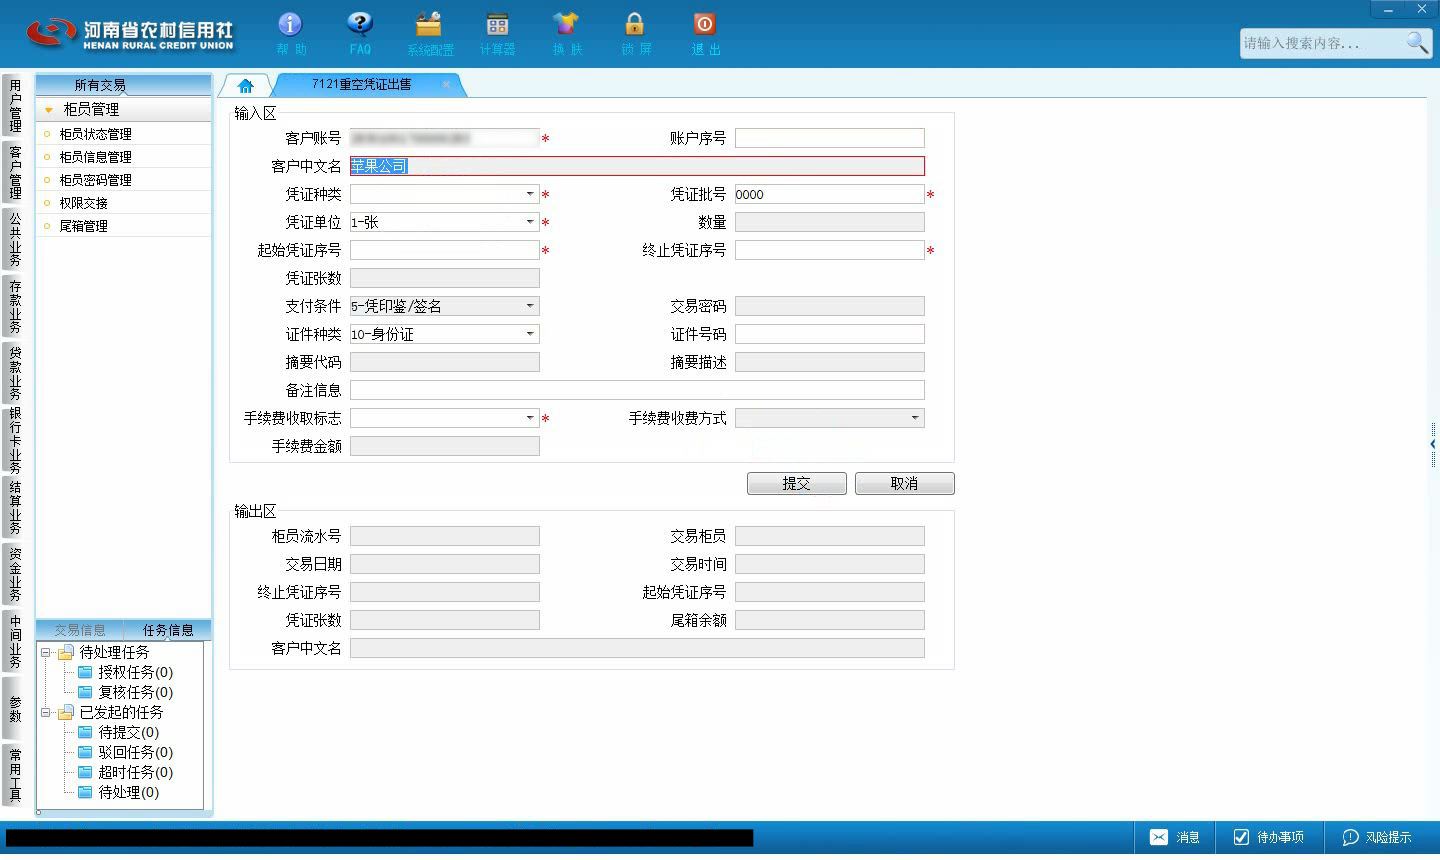Click the 提交 submit button

tap(797, 484)
